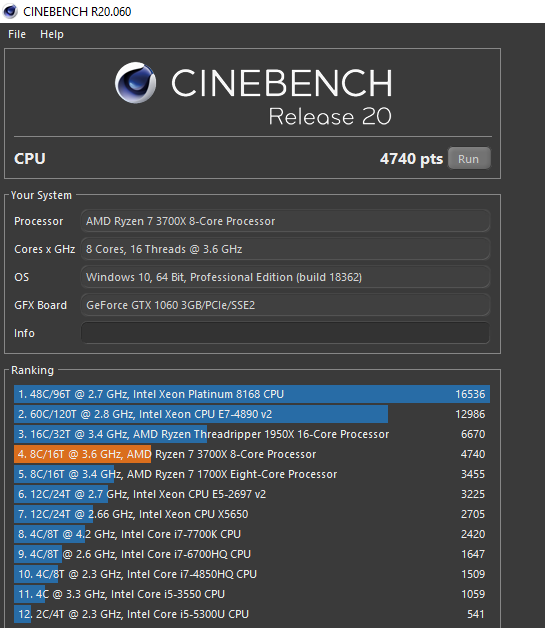Screen dimensions: 545x628
Task: Select Xeon E5-2697 v2 ranking row
Action: [x=252, y=494]
